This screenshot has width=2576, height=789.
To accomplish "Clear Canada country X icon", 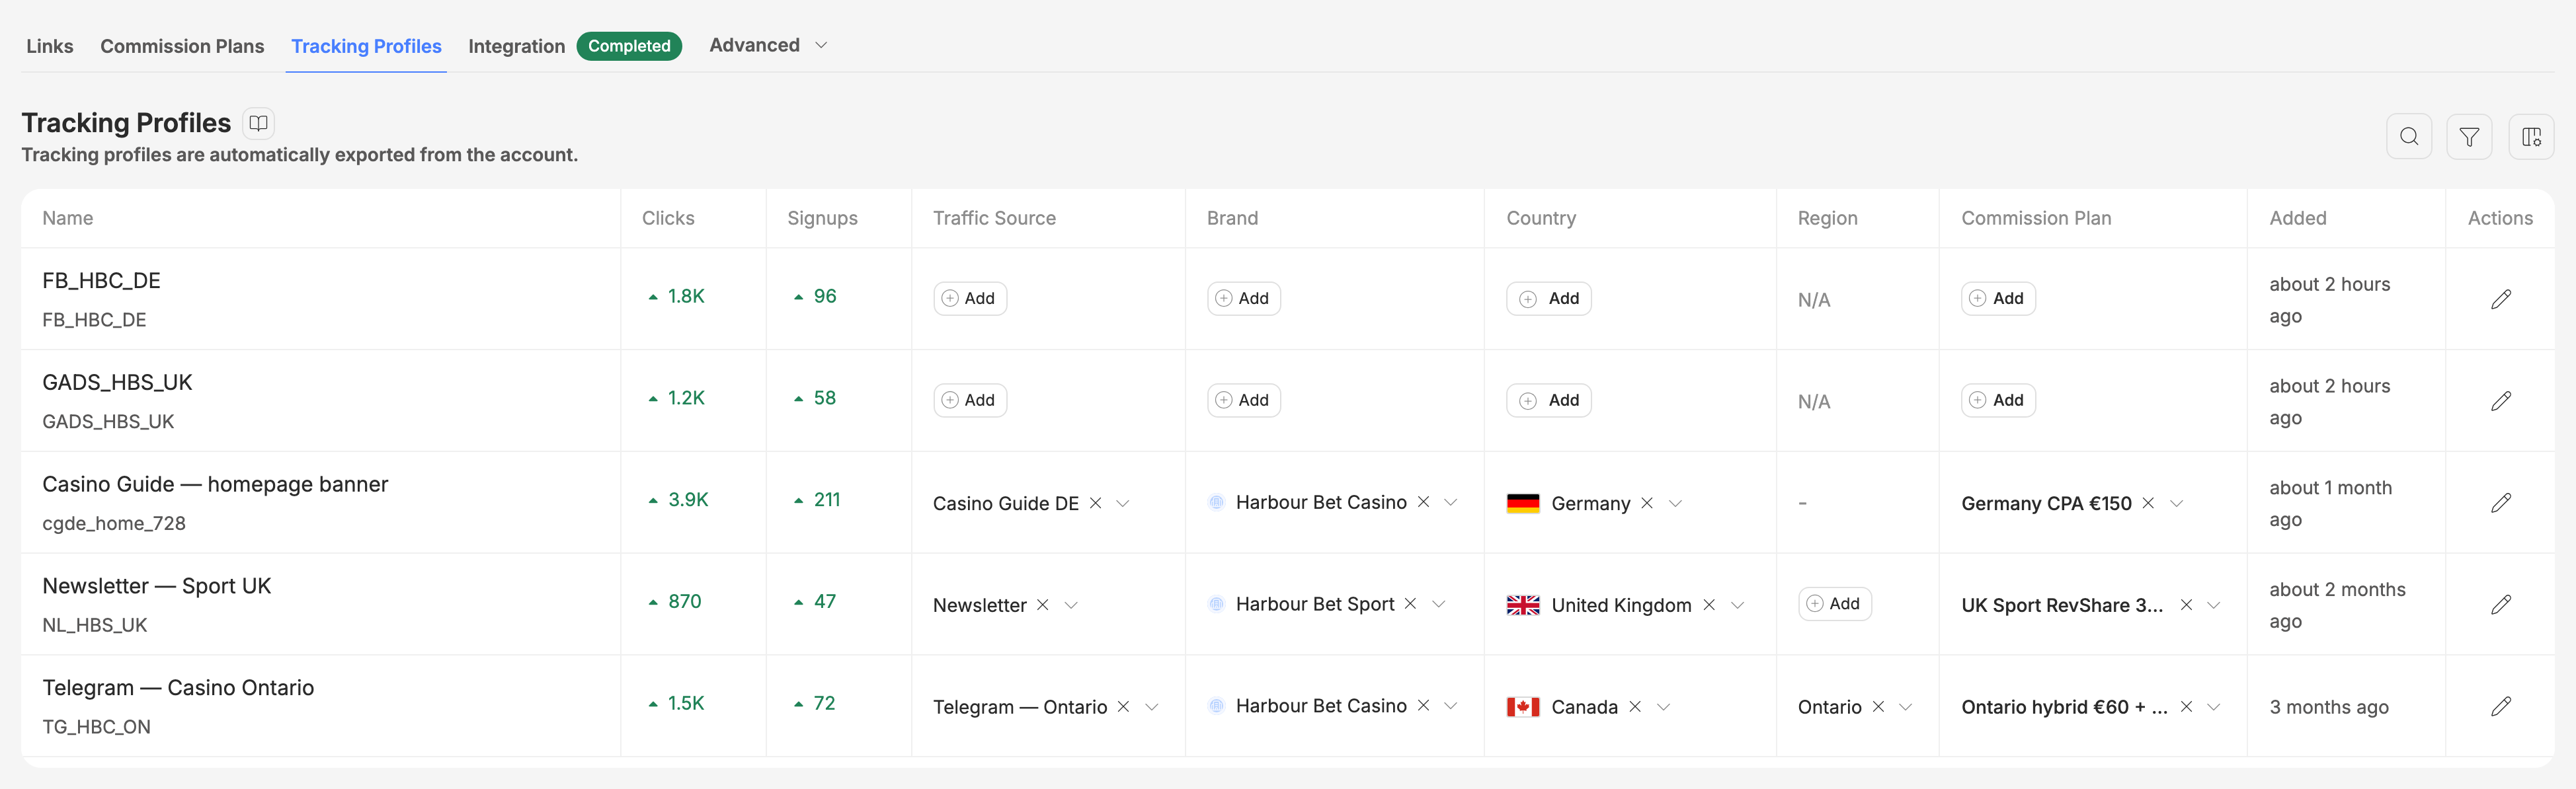I will pos(1635,707).
